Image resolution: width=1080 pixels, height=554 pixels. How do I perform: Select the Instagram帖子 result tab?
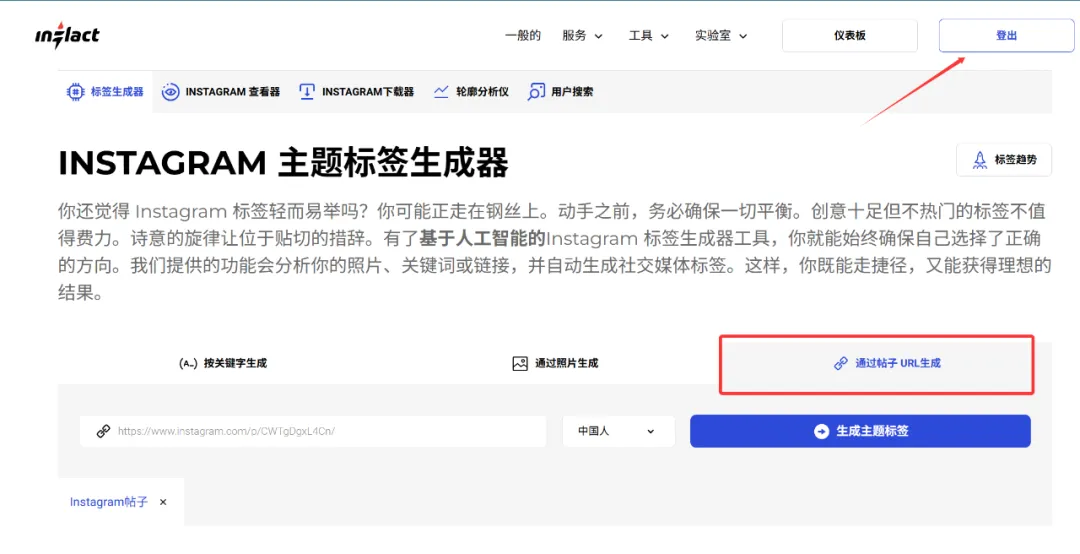pos(109,502)
